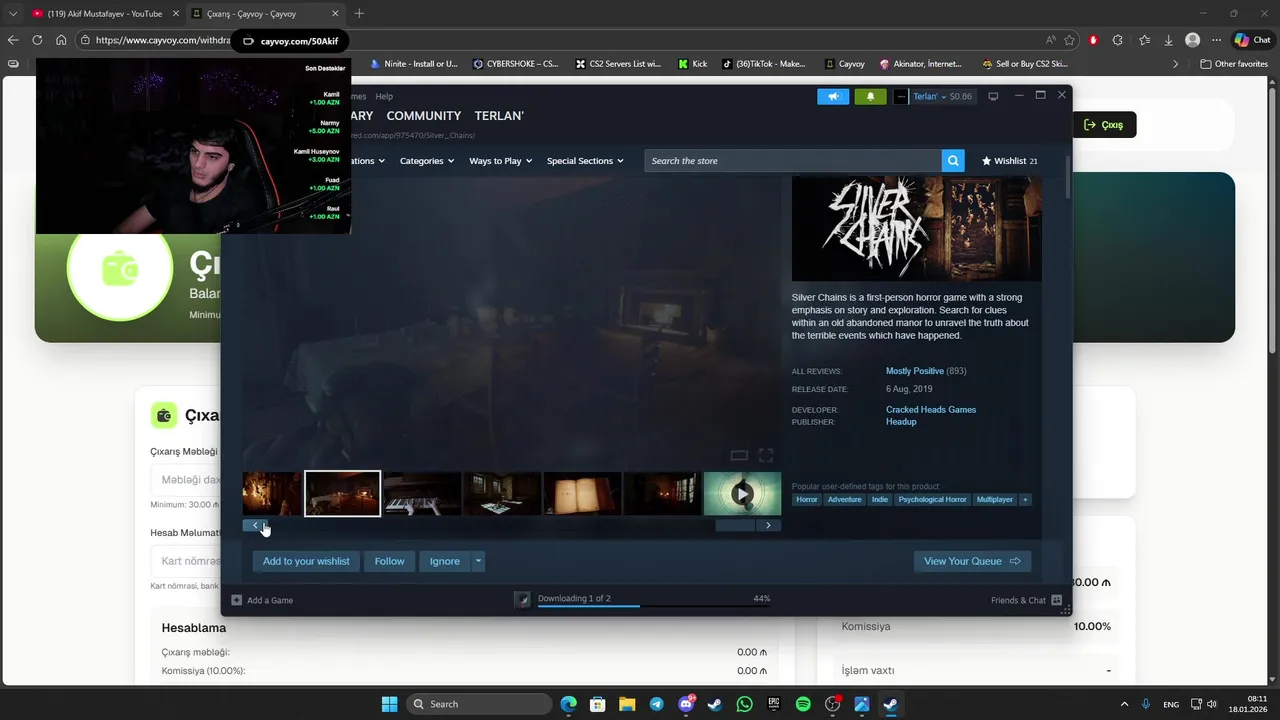
Task: Click the browser home icon
Action: [x=61, y=40]
